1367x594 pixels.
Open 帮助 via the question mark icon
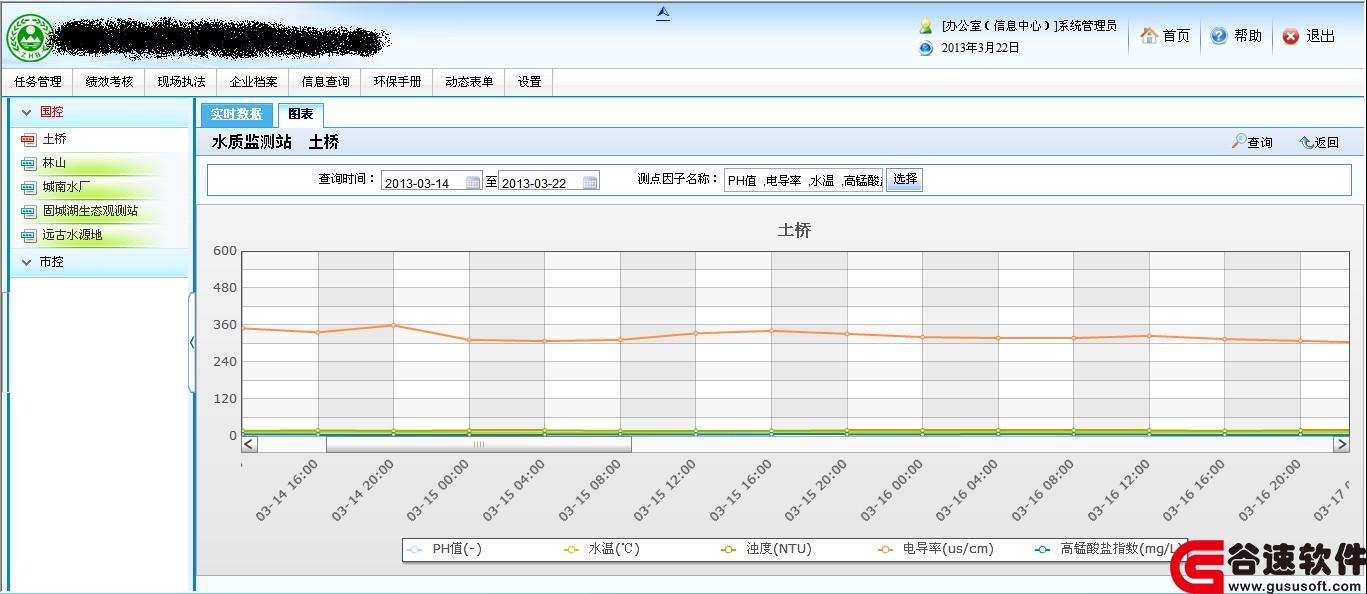[x=1219, y=36]
